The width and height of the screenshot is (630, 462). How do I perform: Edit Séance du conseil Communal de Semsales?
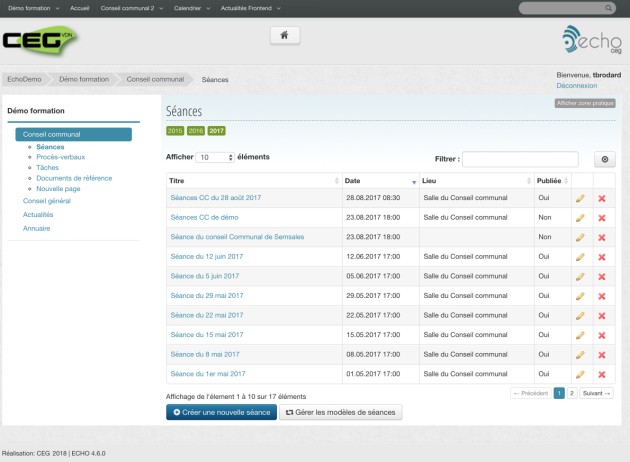coord(580,237)
